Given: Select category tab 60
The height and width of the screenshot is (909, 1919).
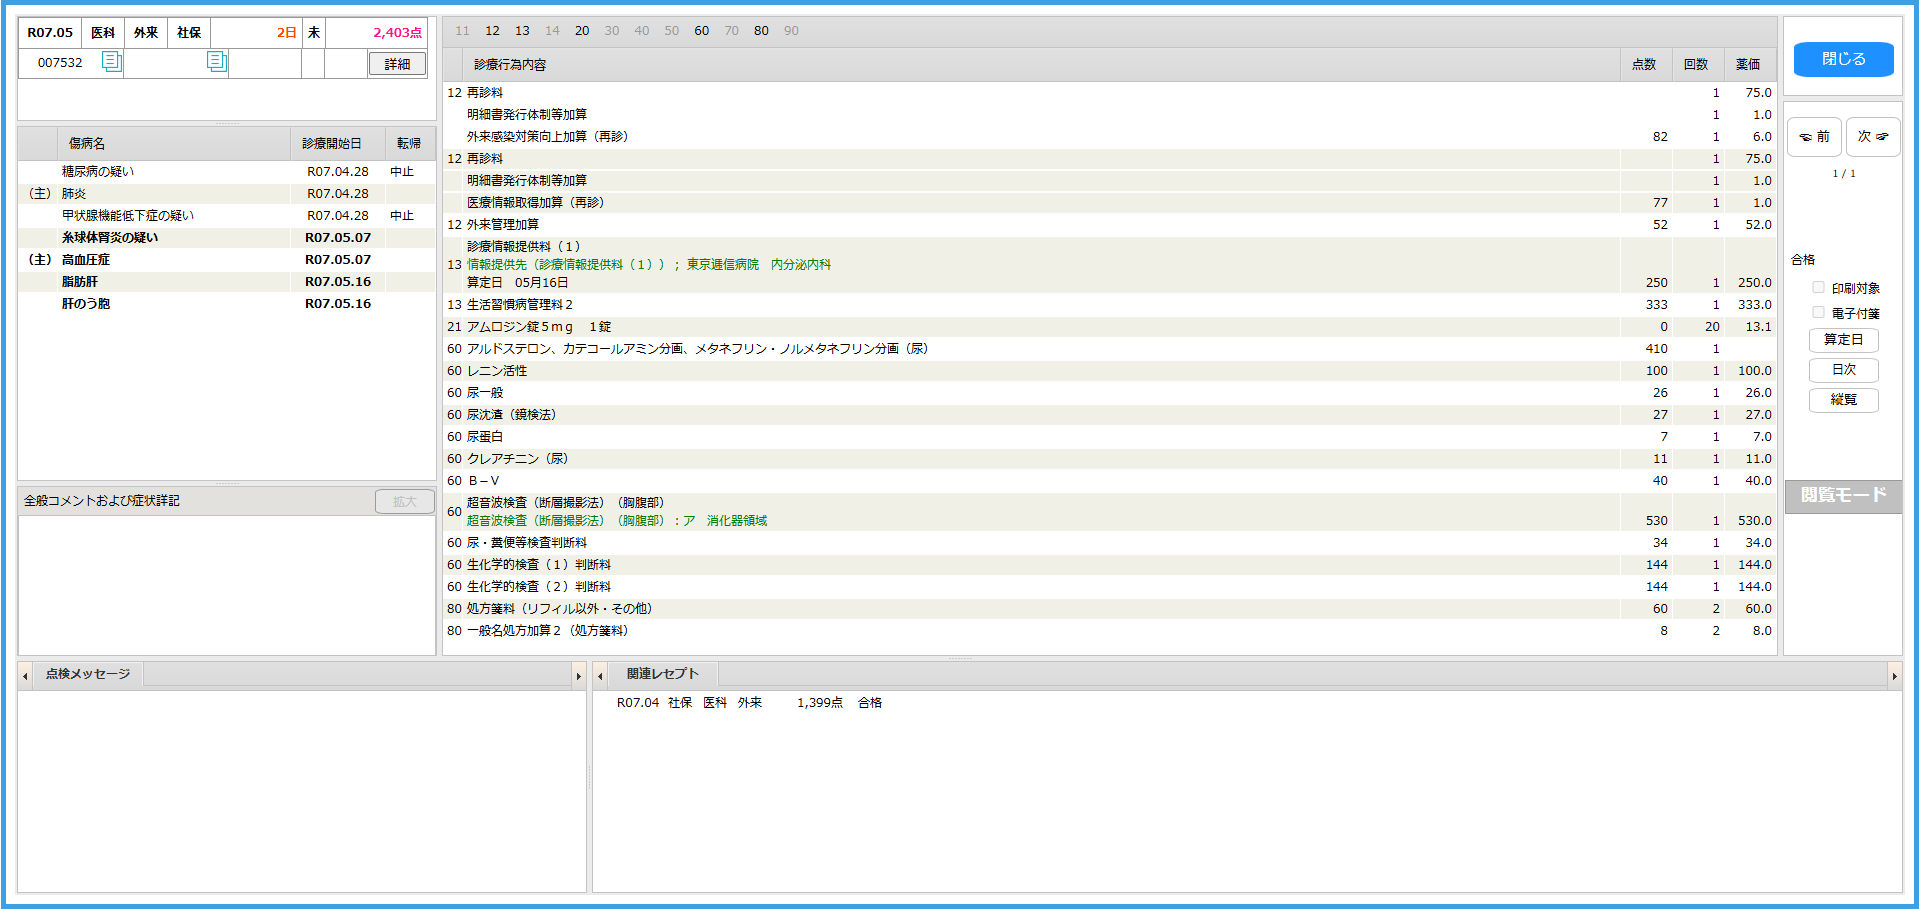Looking at the screenshot, I should [x=702, y=31].
